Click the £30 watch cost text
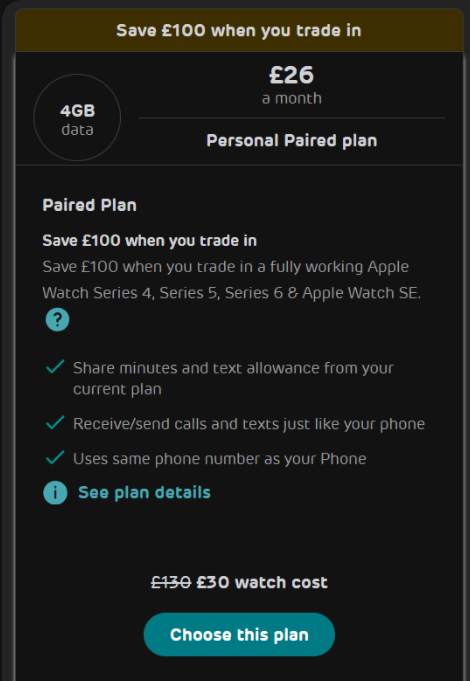470x681 pixels. (x=262, y=582)
